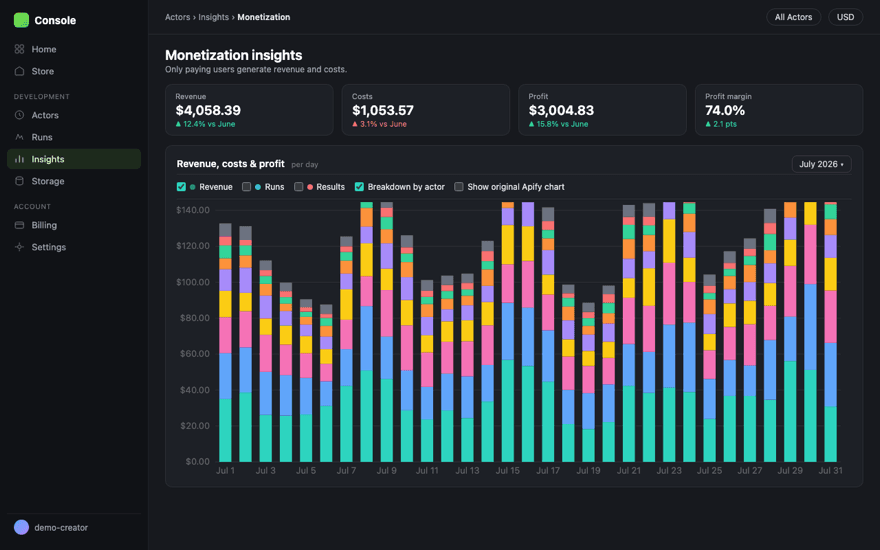Click the Jul 31 stacked bar

pos(831,332)
